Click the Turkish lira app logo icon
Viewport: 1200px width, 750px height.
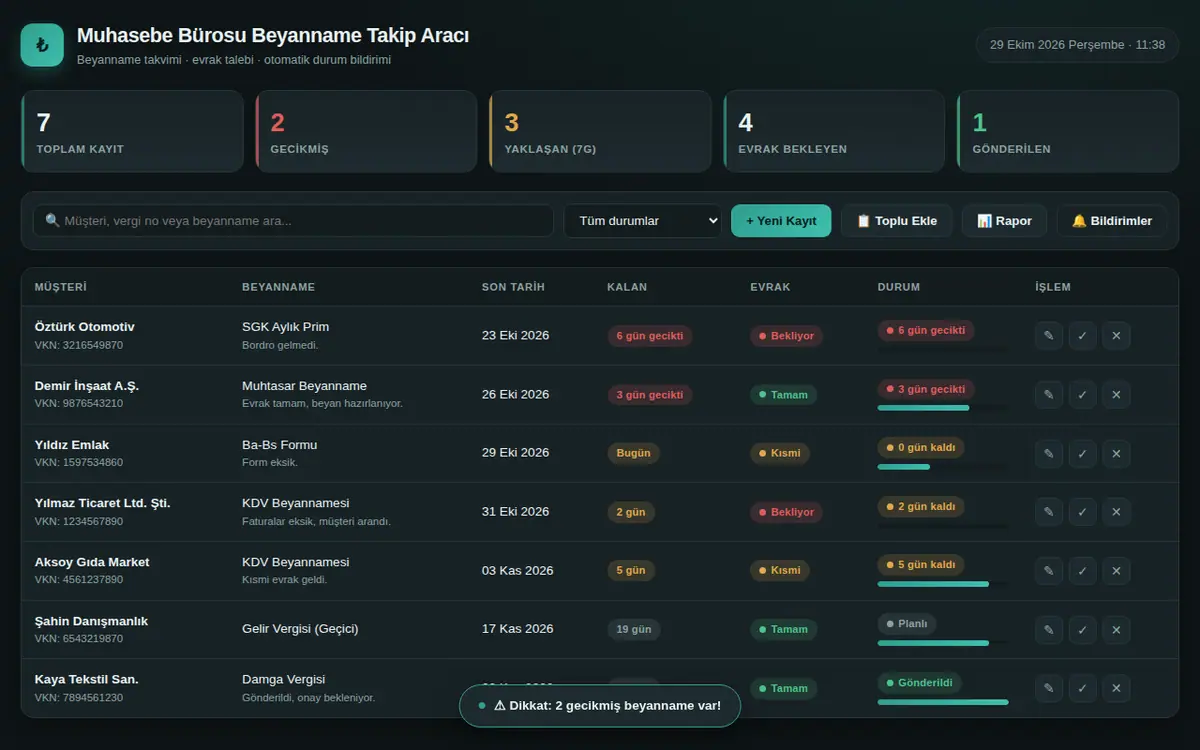(42, 45)
